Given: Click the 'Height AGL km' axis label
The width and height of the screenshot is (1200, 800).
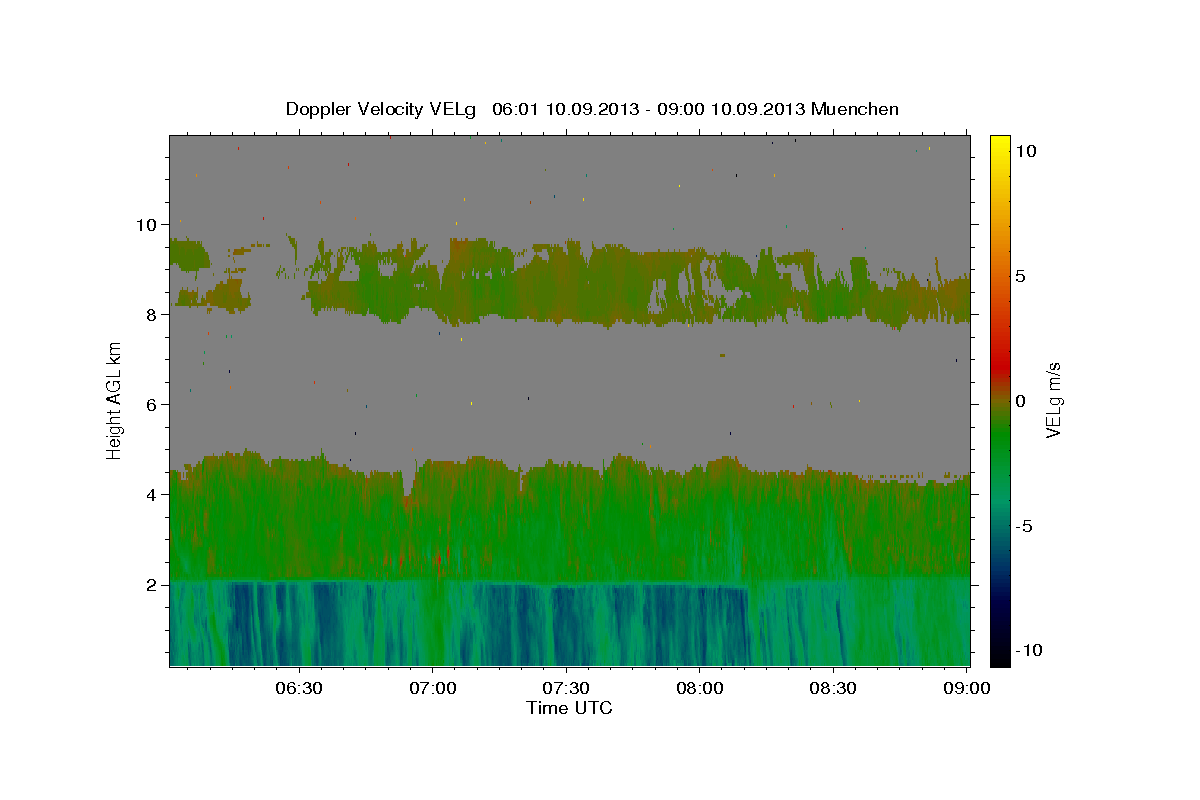Looking at the screenshot, I should coord(114,399).
